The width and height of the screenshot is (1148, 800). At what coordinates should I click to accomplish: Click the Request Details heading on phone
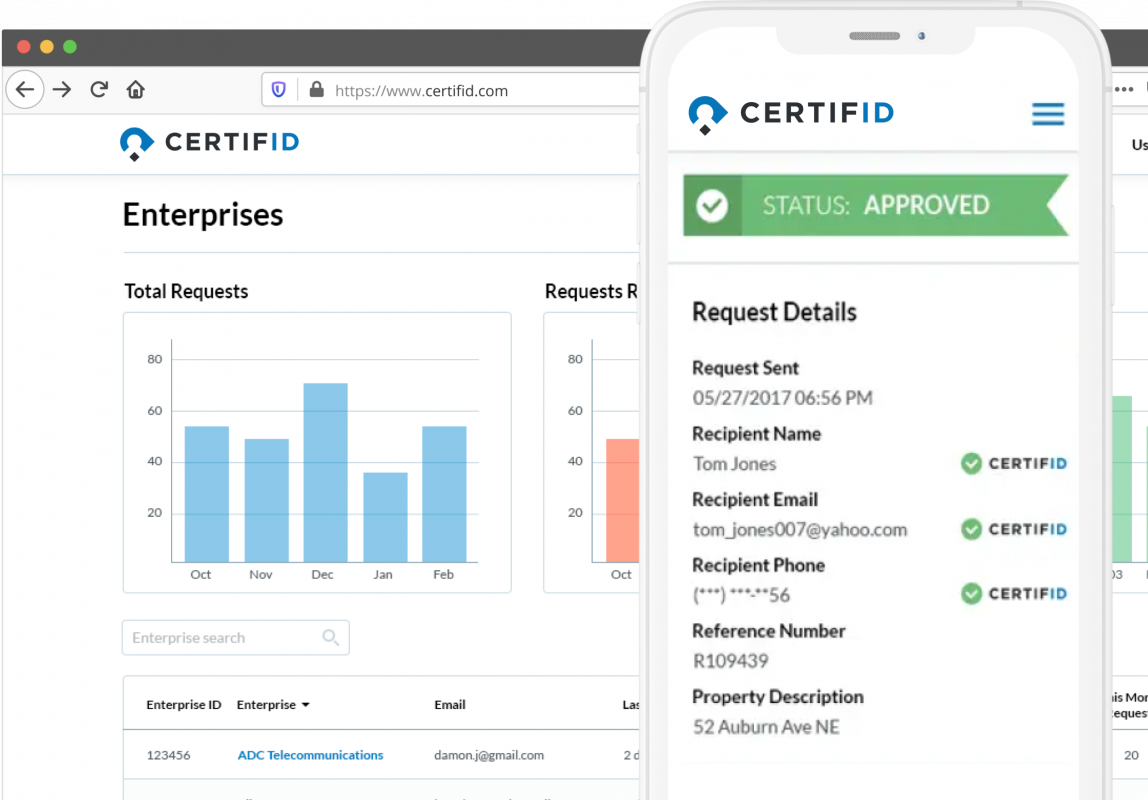[775, 313]
